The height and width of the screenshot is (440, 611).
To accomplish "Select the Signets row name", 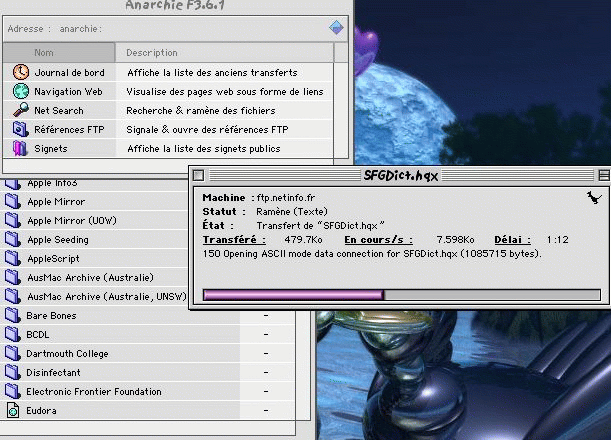I will click(51, 149).
